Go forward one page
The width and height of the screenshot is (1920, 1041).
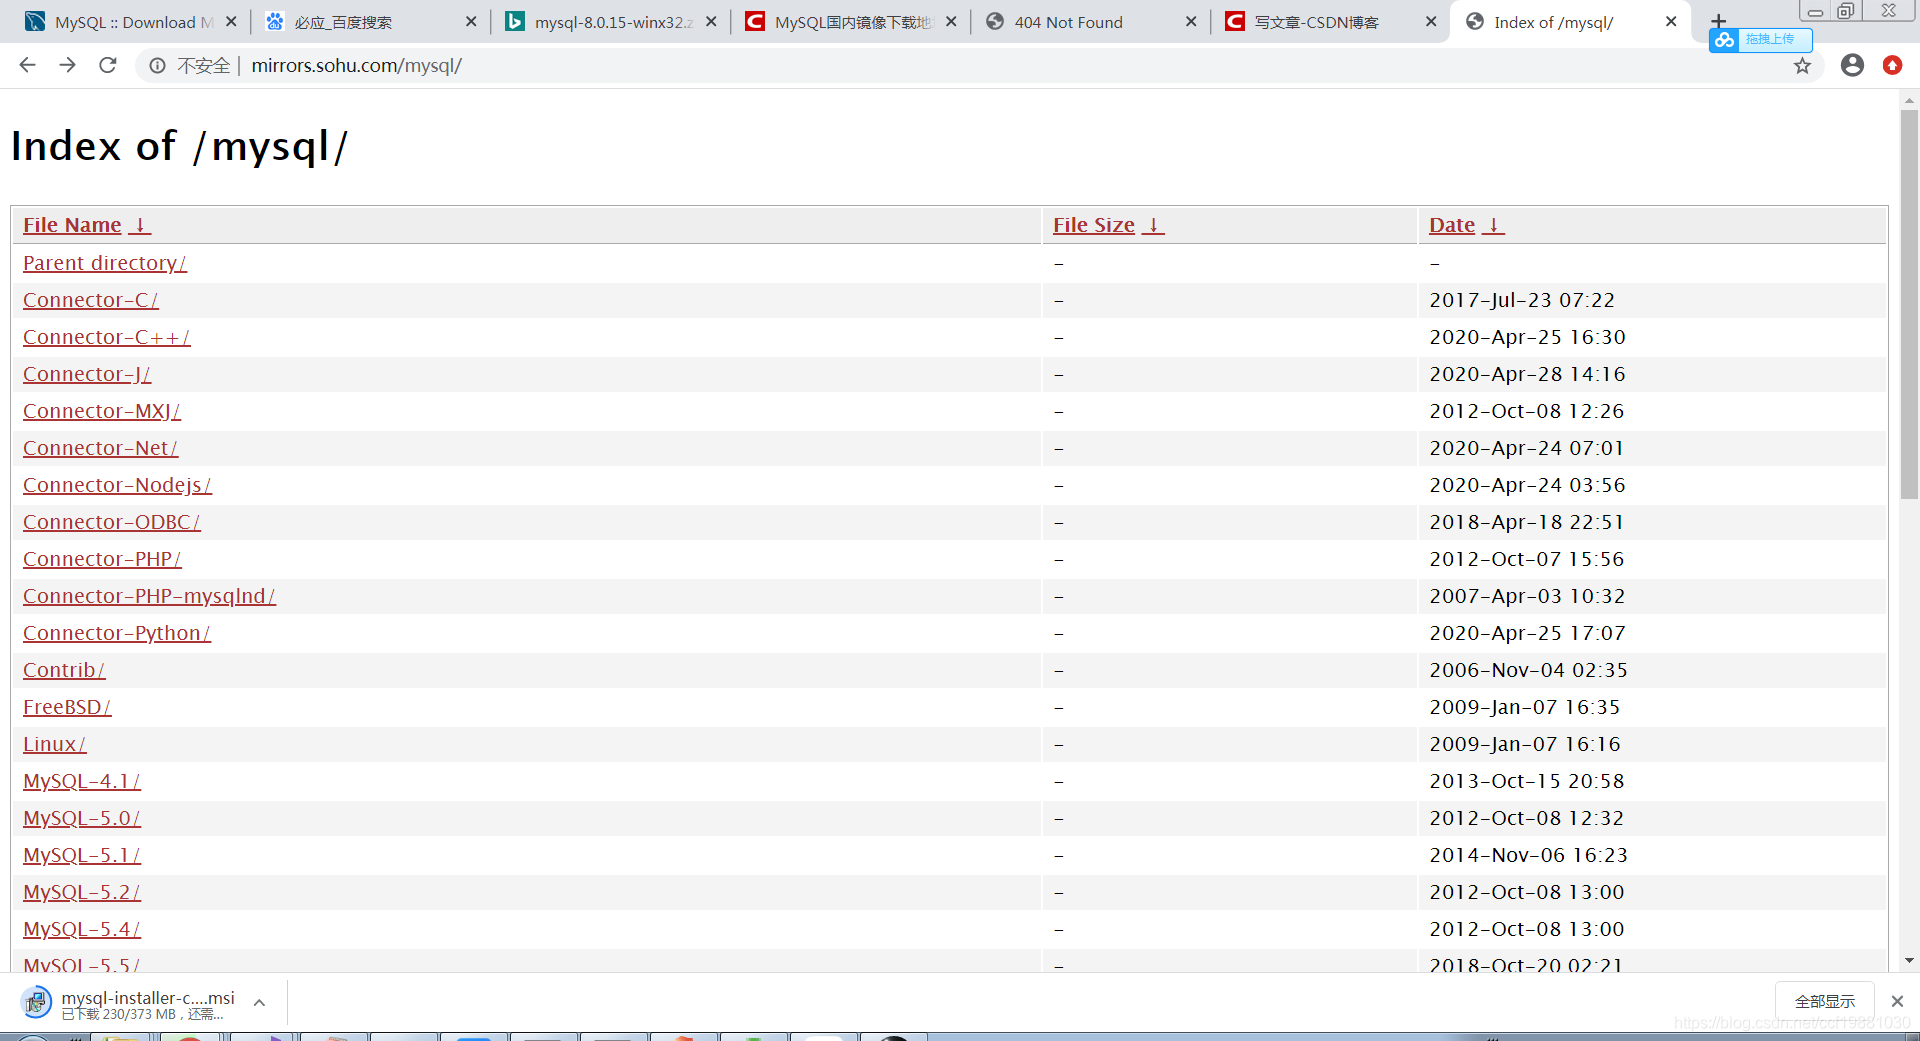67,65
